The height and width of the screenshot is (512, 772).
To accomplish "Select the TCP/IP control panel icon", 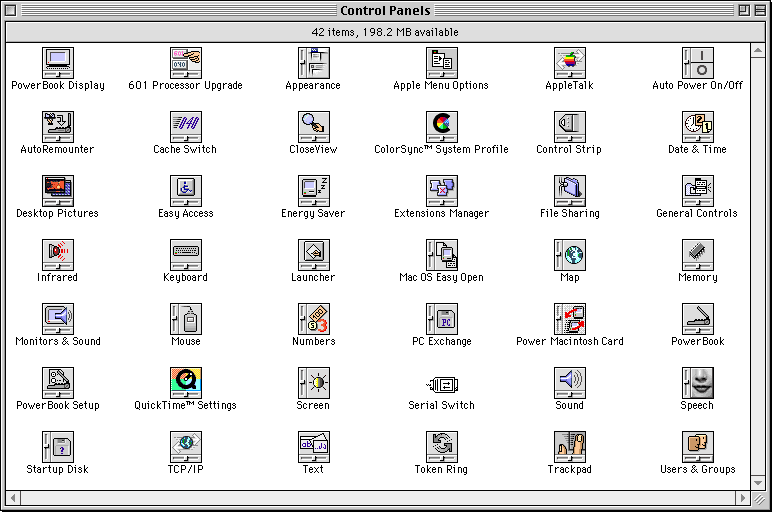I will 185,447.
